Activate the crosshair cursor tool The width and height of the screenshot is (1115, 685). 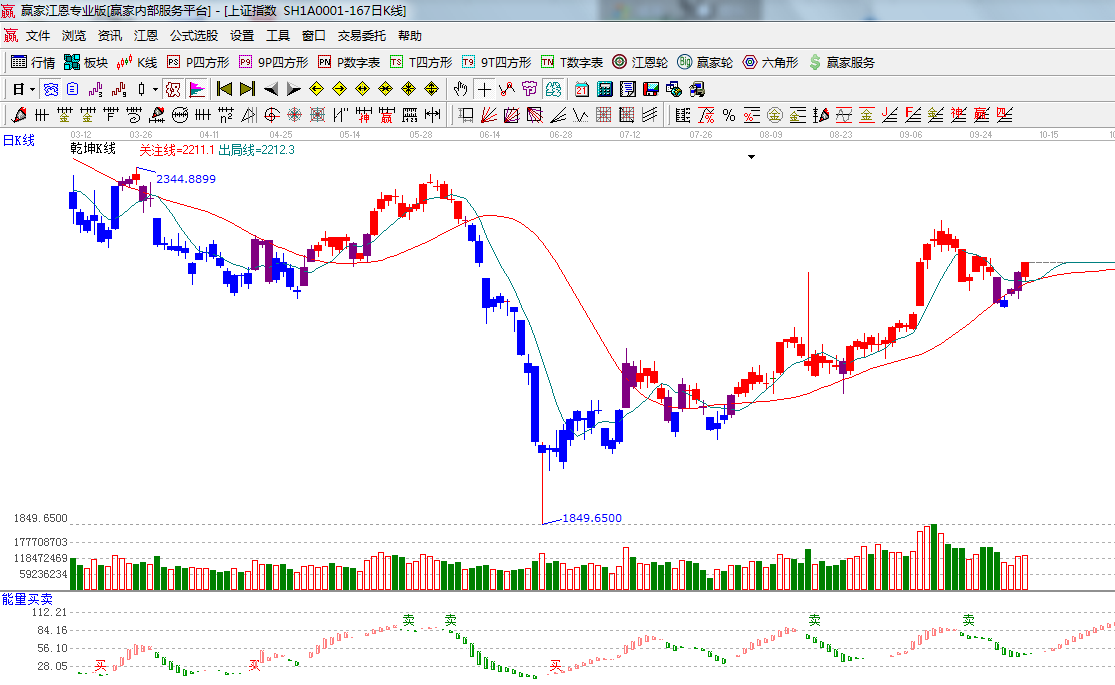484,88
